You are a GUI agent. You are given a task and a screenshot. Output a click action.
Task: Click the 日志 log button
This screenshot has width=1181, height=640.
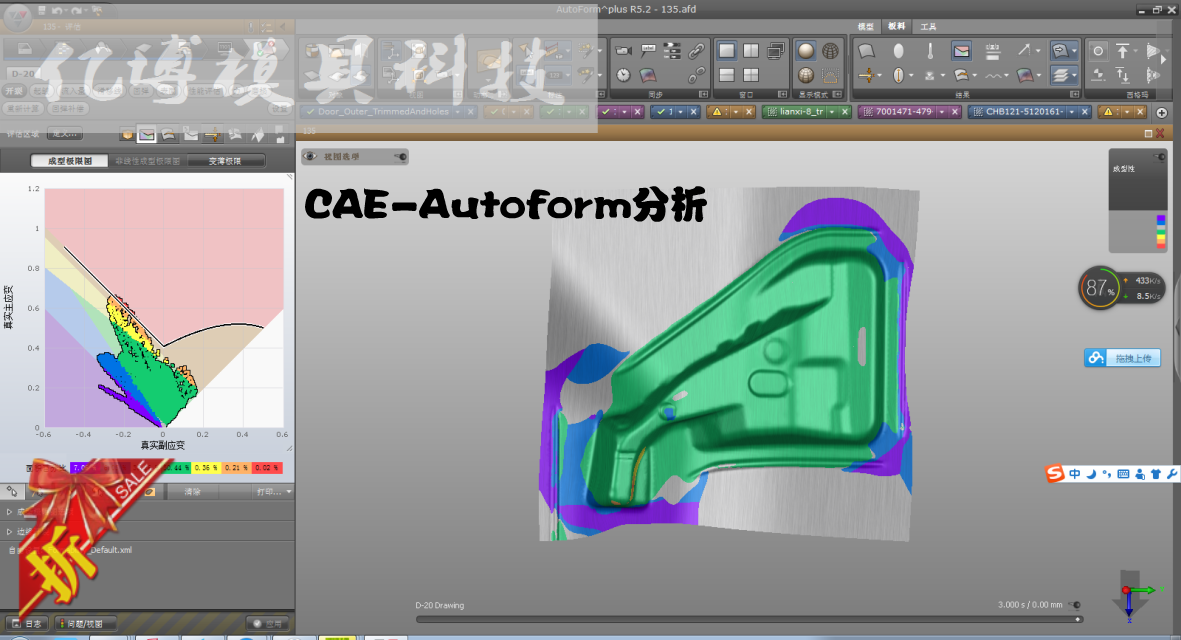(x=27, y=623)
